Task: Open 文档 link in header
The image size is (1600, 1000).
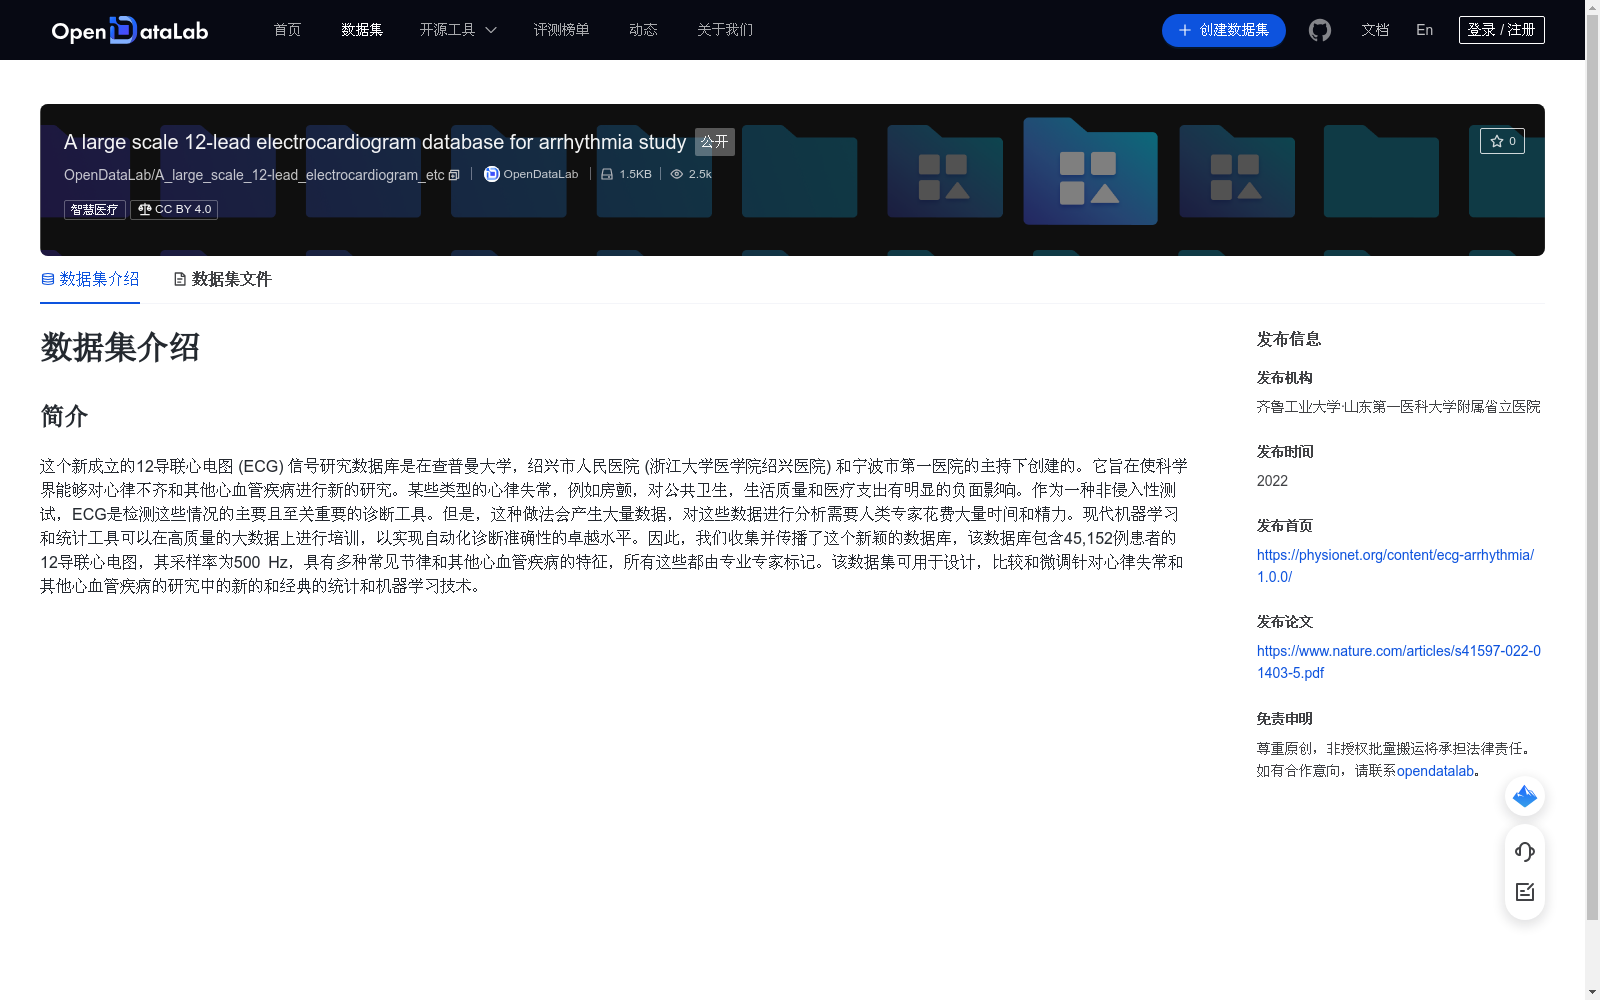Action: click(1375, 30)
